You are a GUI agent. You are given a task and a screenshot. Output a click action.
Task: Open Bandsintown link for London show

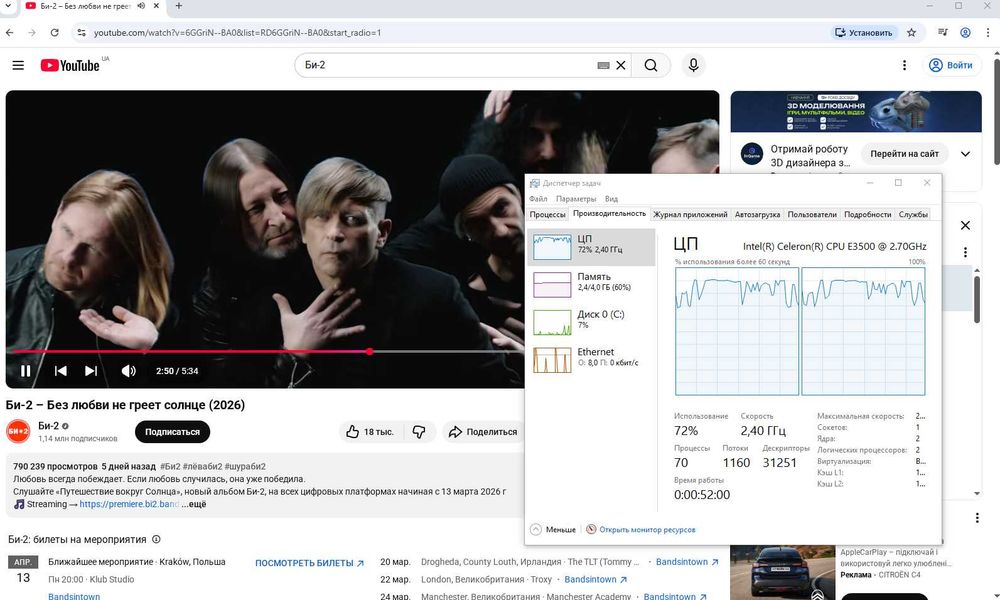[x=595, y=579]
